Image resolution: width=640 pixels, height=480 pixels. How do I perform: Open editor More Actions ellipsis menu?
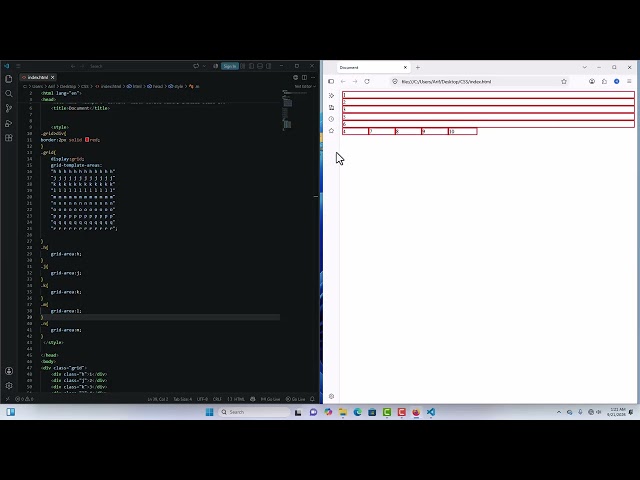[x=313, y=77]
